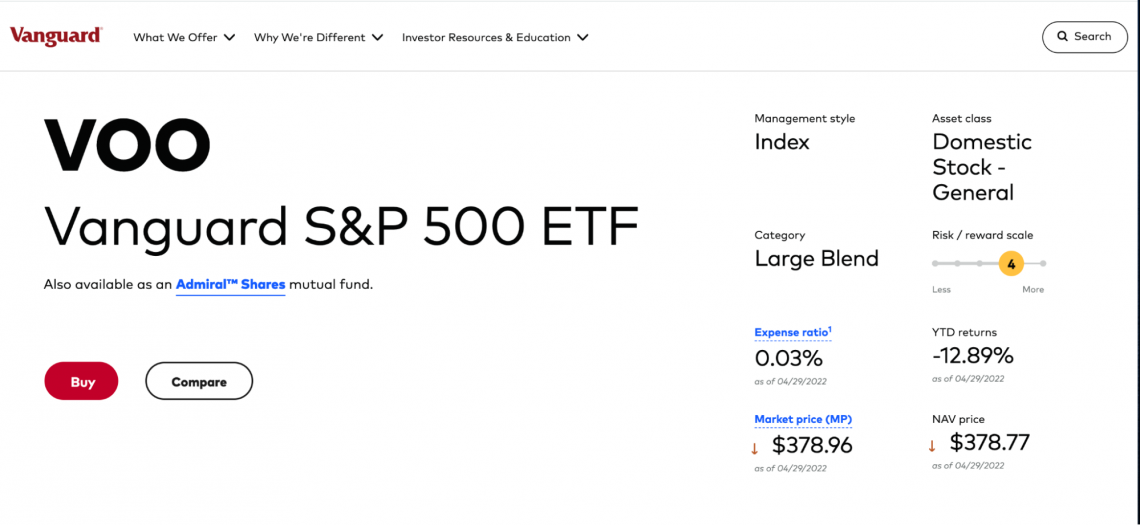Click the down arrow beside market price
Screen dimensions: 1140x525
pyautogui.click(x=755, y=448)
